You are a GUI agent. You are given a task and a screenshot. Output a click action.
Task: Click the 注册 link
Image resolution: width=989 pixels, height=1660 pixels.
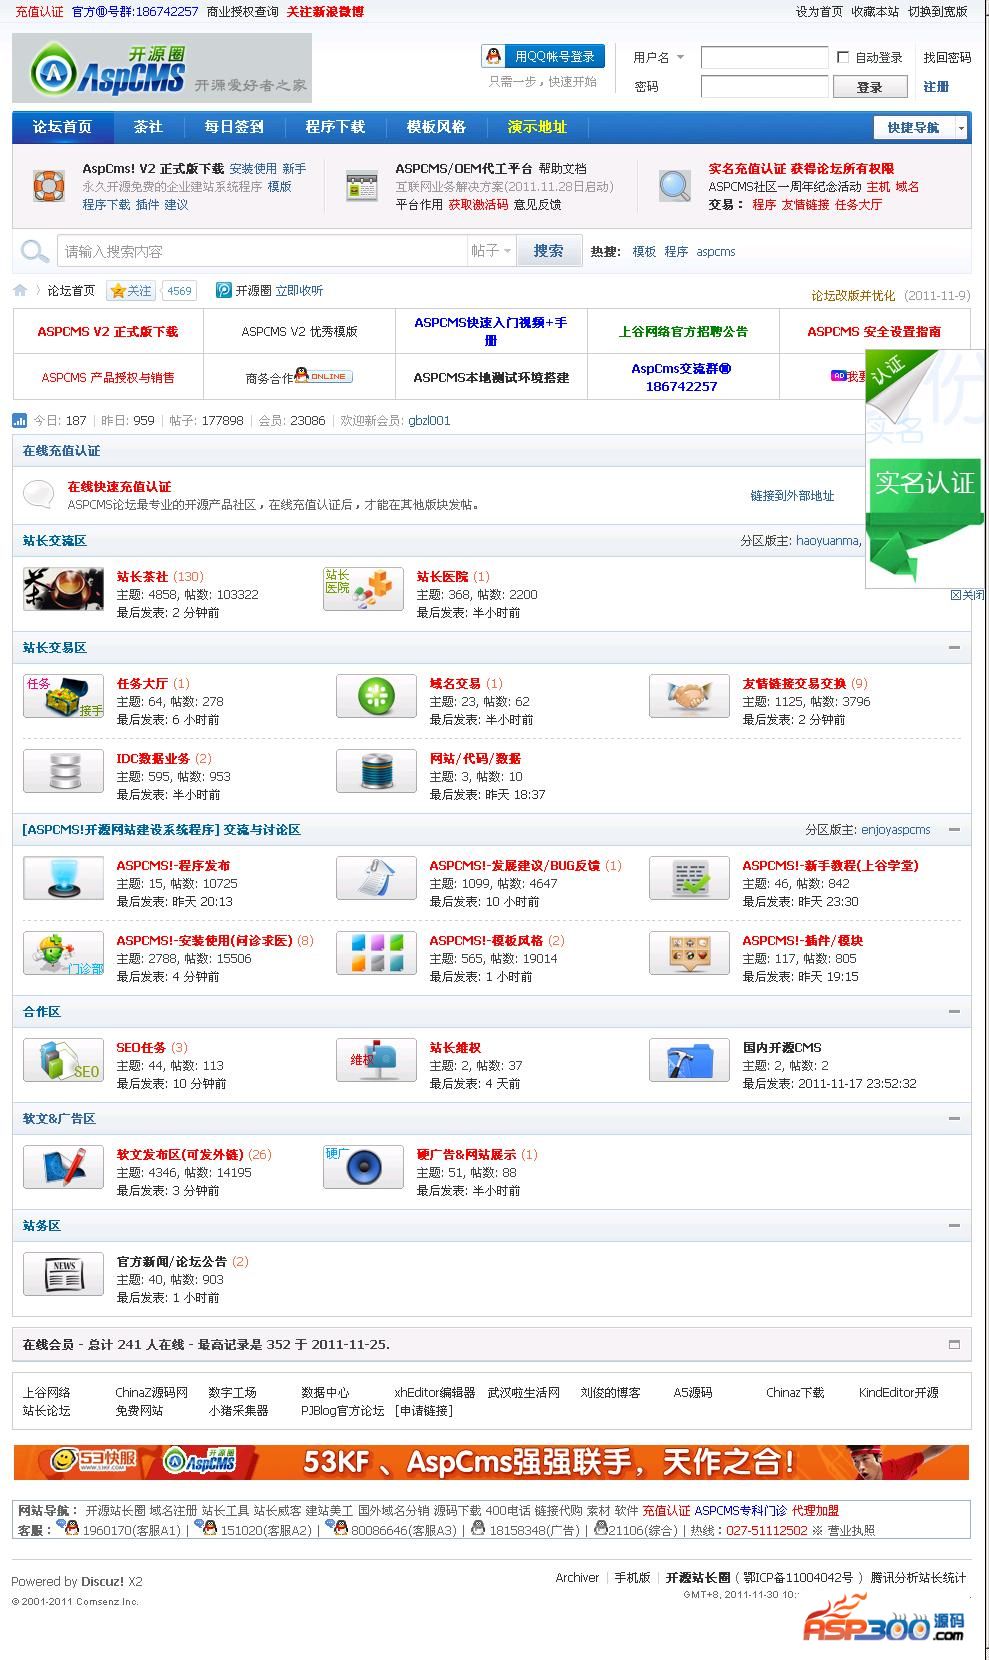tap(936, 87)
